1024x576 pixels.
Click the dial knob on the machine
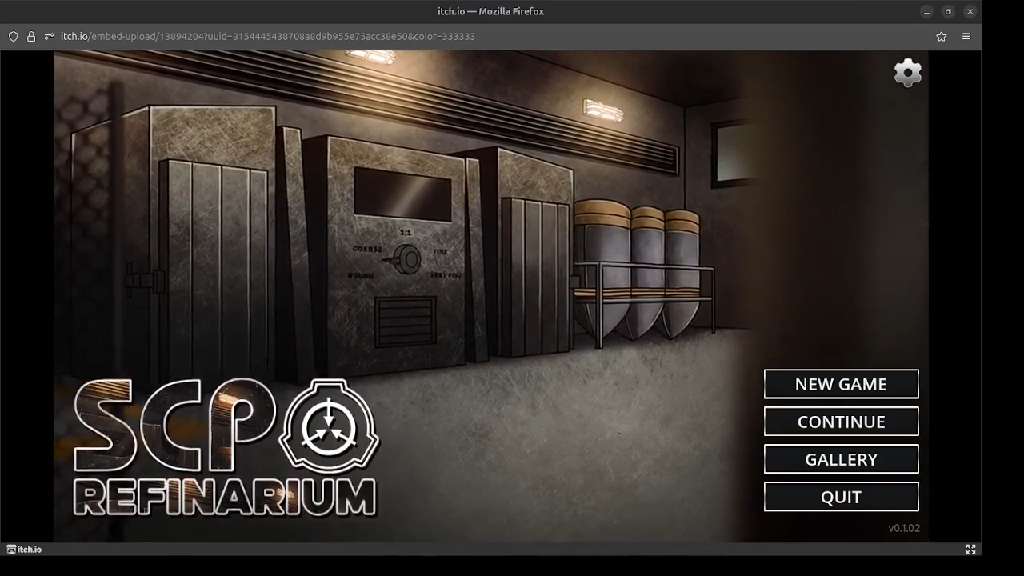click(x=408, y=260)
